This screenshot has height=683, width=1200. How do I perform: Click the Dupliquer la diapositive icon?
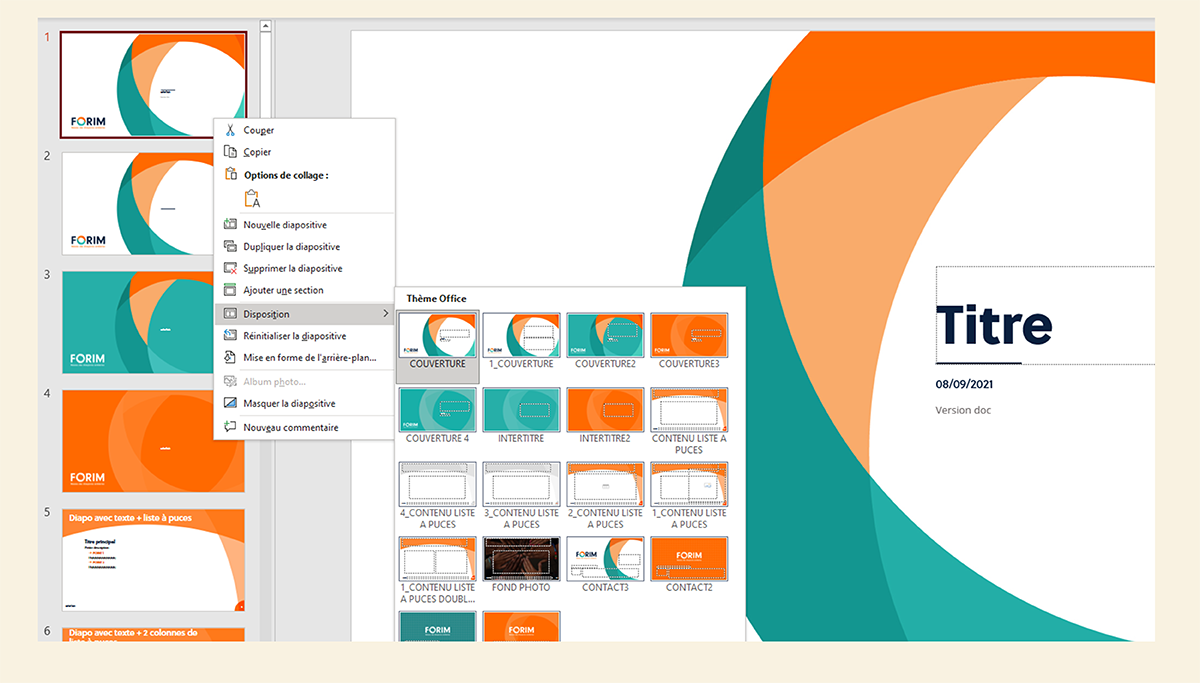click(x=230, y=247)
